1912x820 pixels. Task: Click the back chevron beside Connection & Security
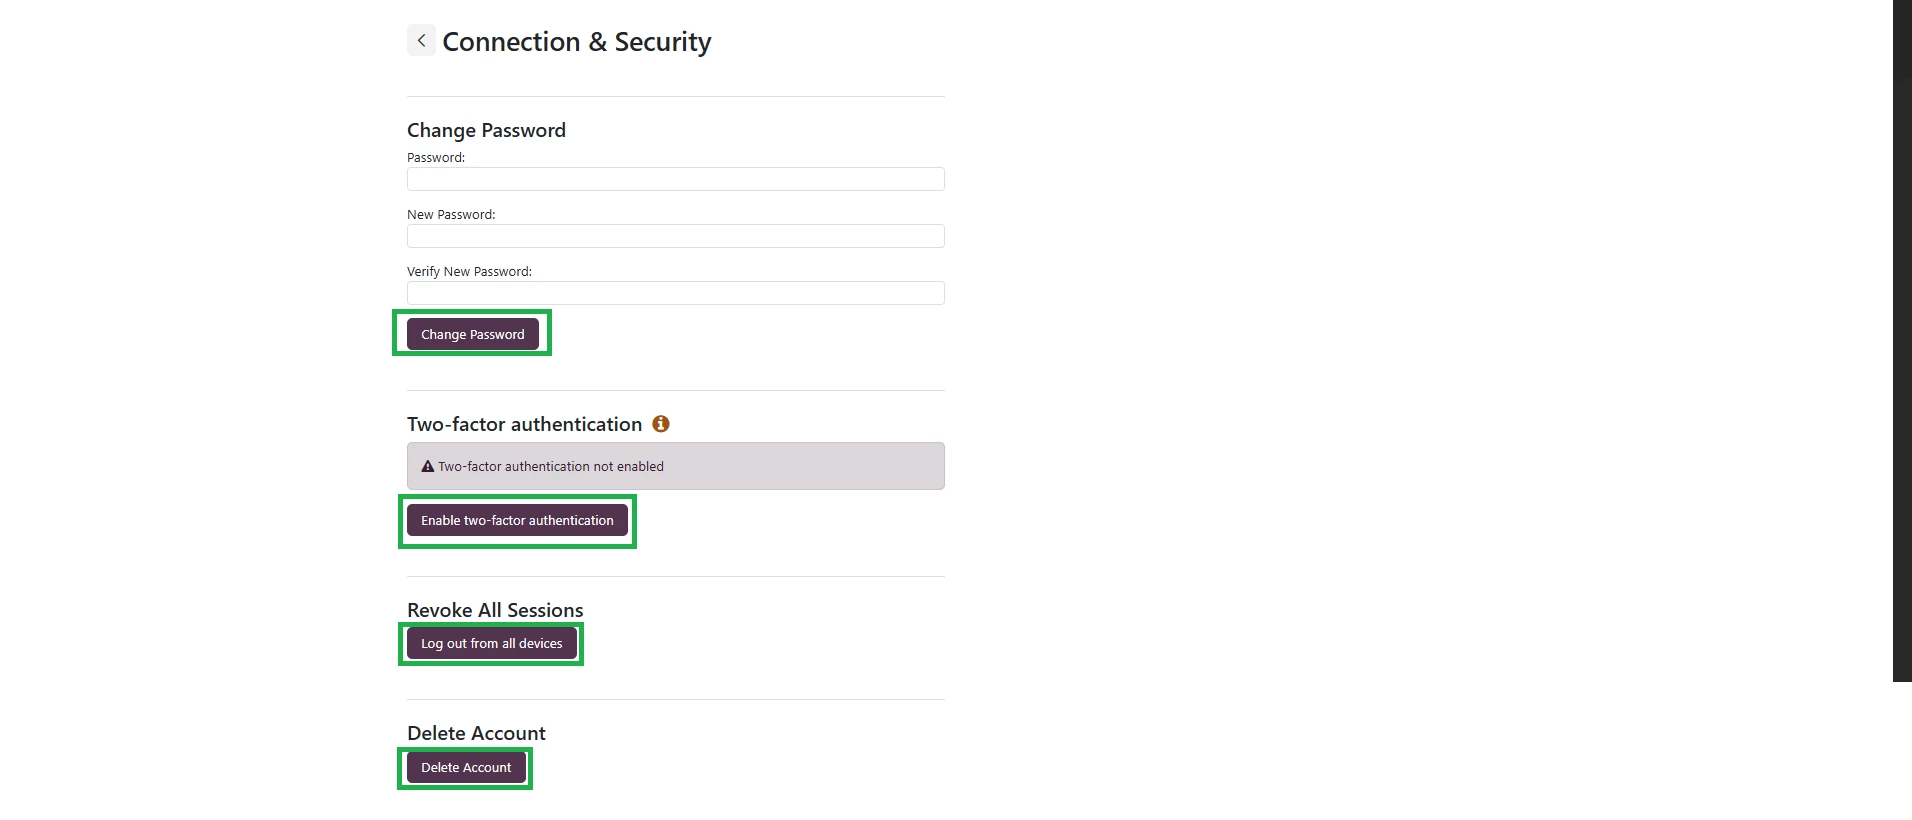[x=421, y=41]
